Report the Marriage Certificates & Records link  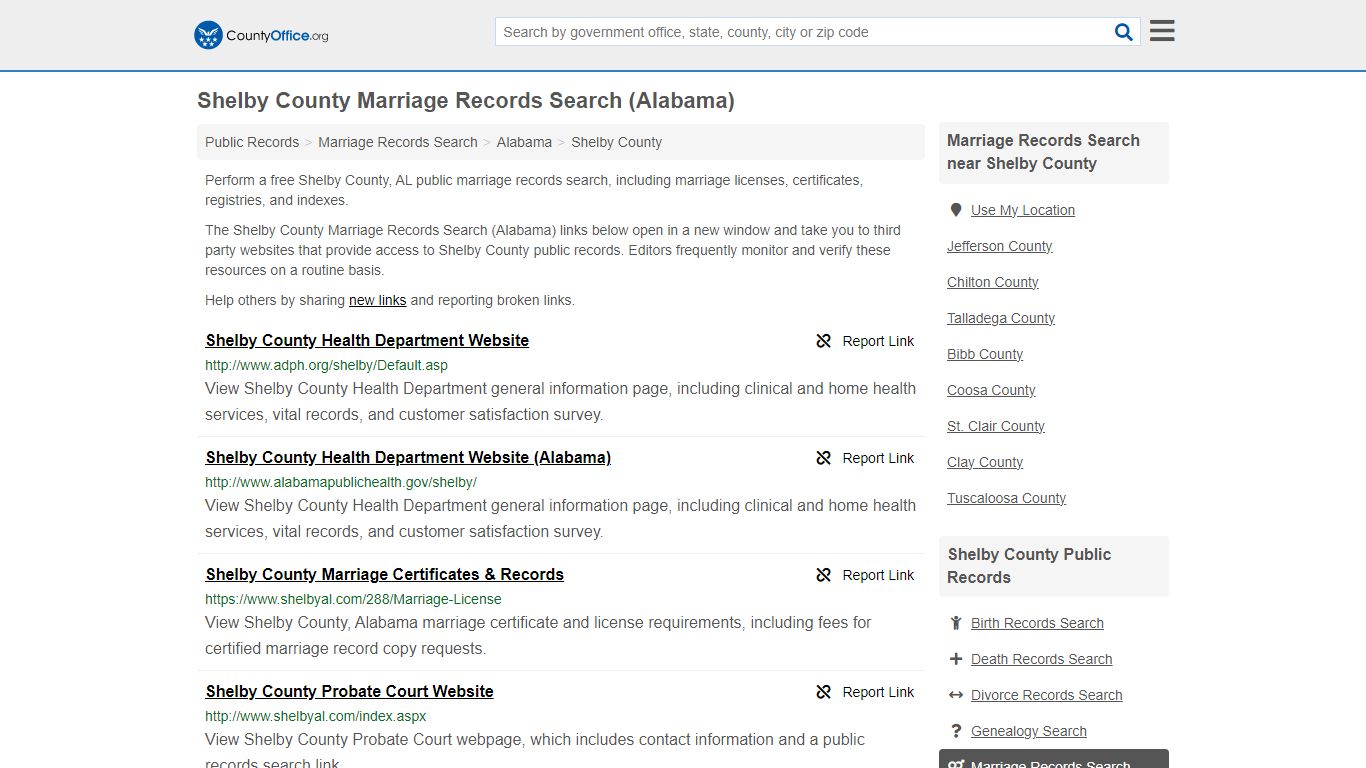pyautogui.click(x=878, y=575)
